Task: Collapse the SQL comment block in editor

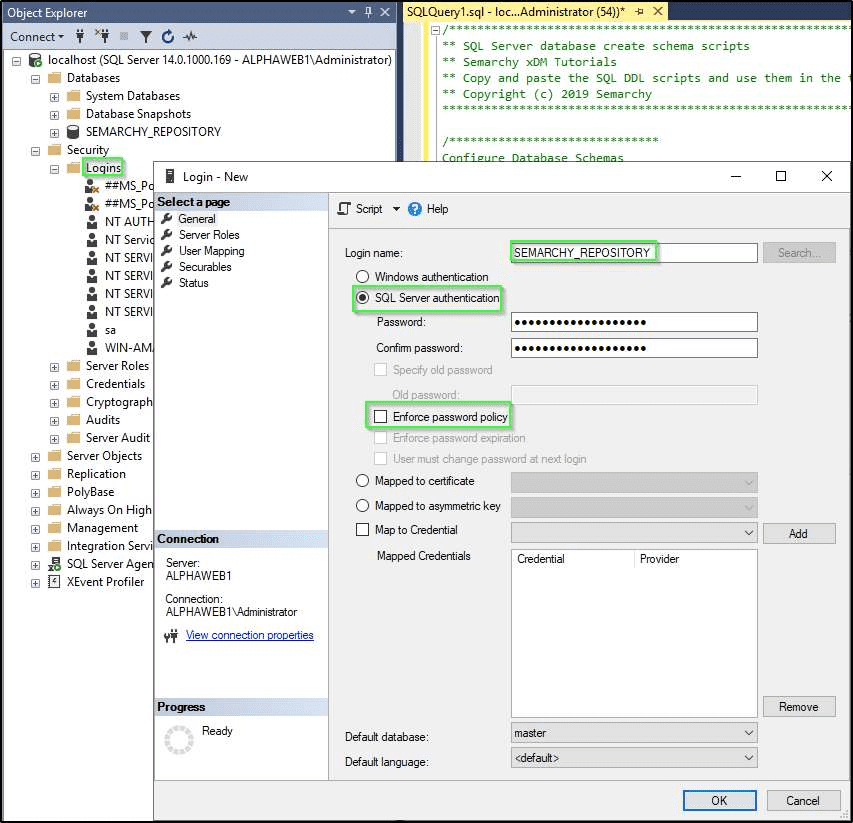Action: click(x=435, y=30)
